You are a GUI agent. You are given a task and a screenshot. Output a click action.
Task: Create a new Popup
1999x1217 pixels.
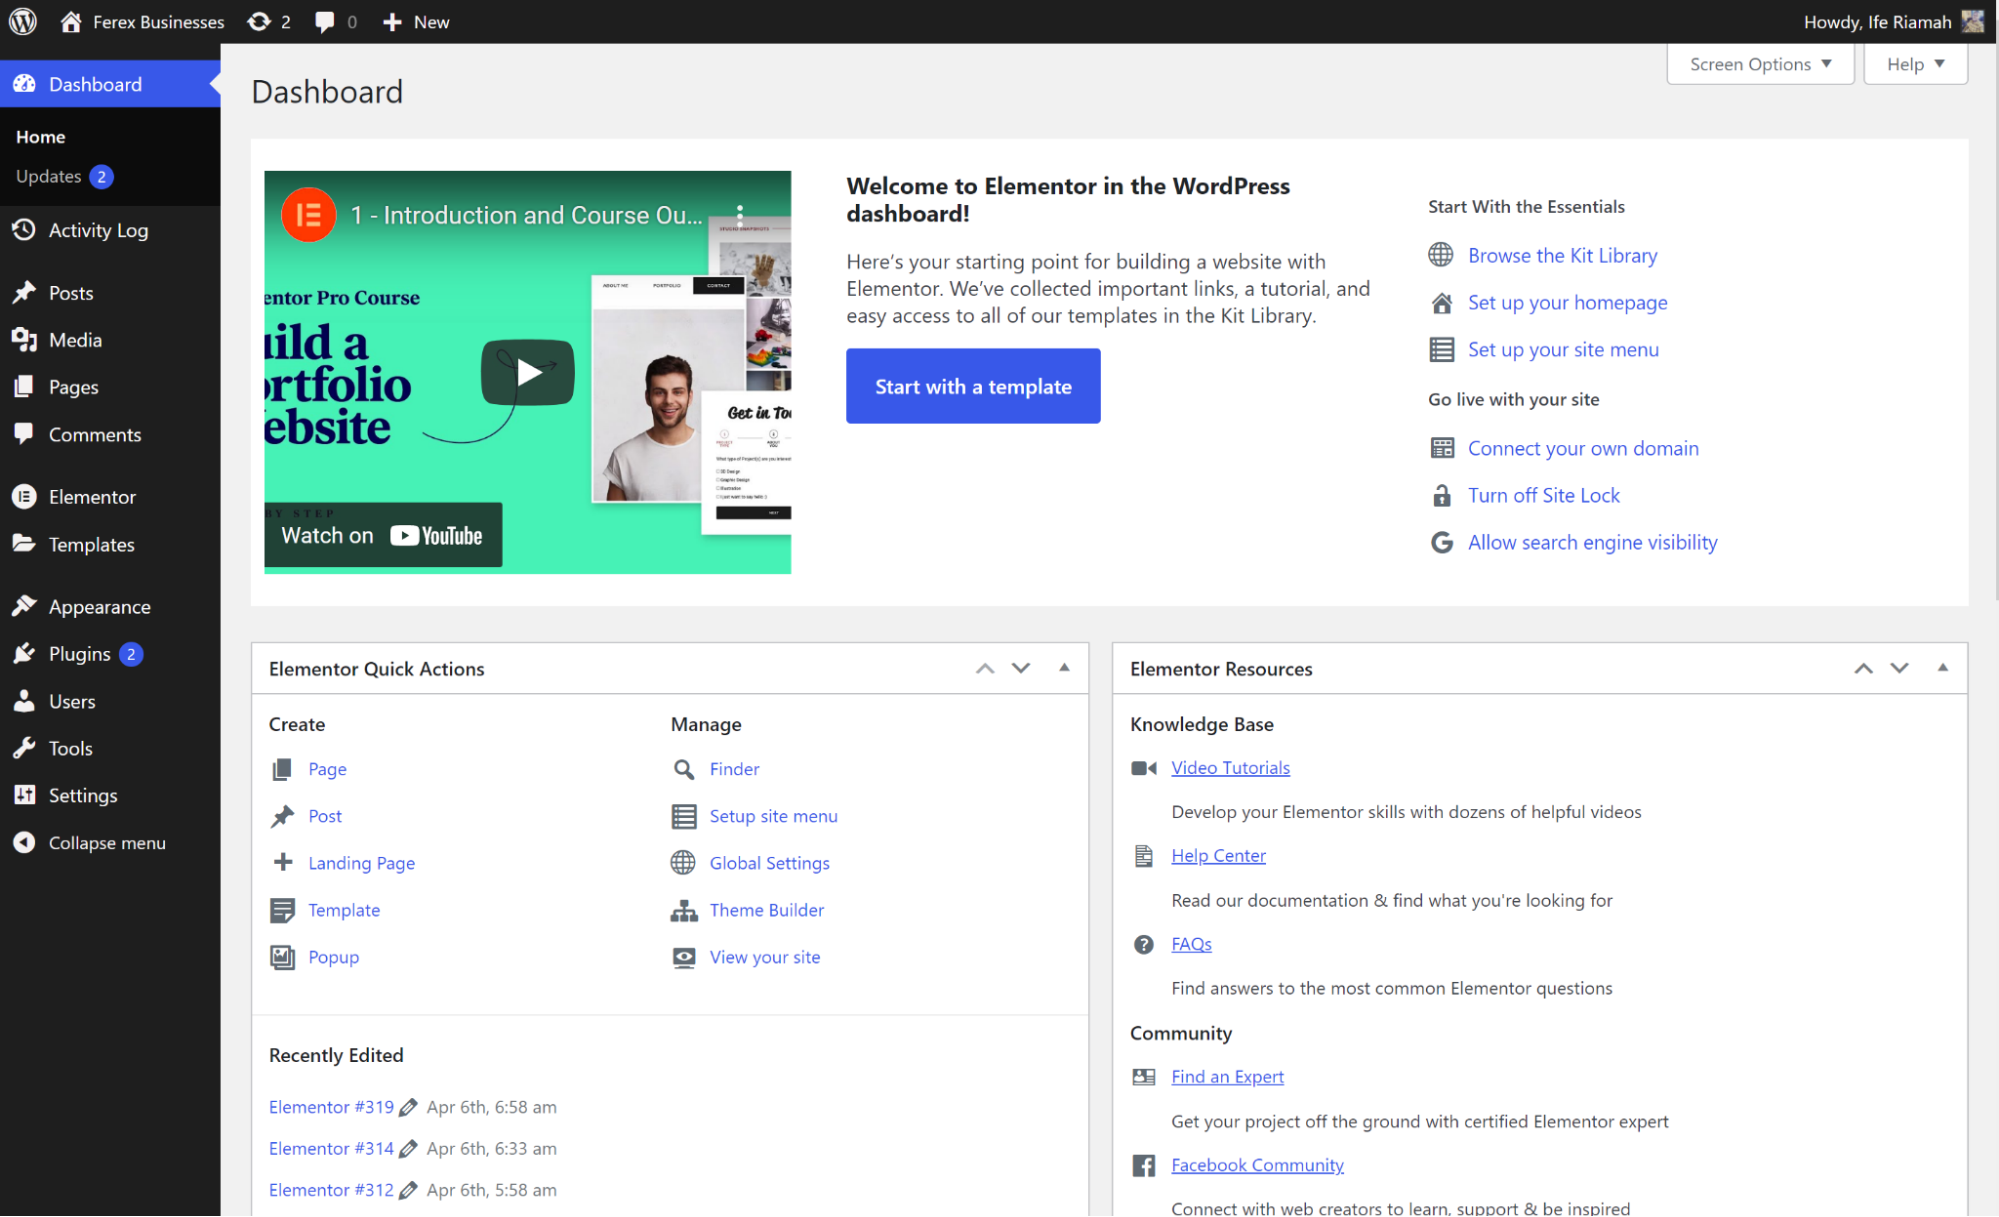point(333,957)
